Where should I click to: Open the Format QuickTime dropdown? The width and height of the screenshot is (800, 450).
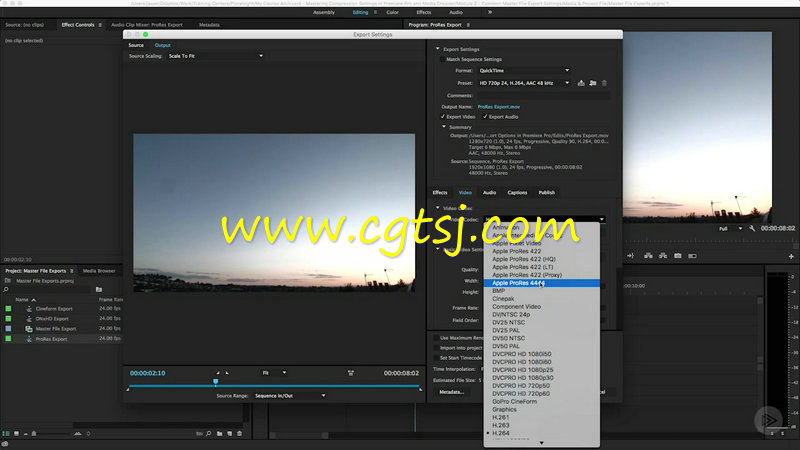coord(524,71)
